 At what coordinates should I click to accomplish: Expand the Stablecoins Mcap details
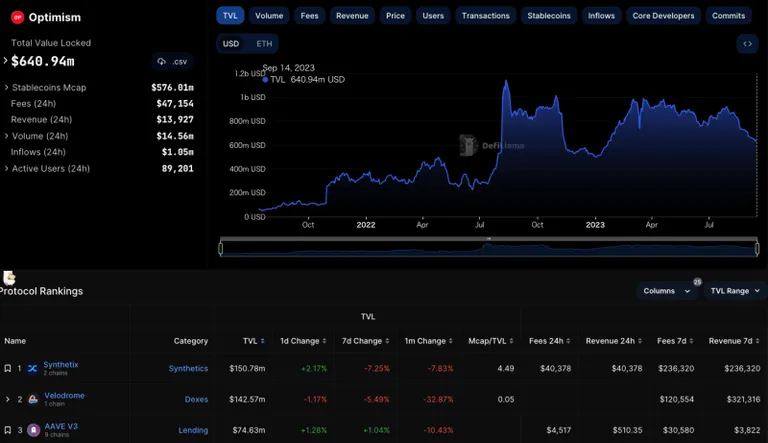6,87
